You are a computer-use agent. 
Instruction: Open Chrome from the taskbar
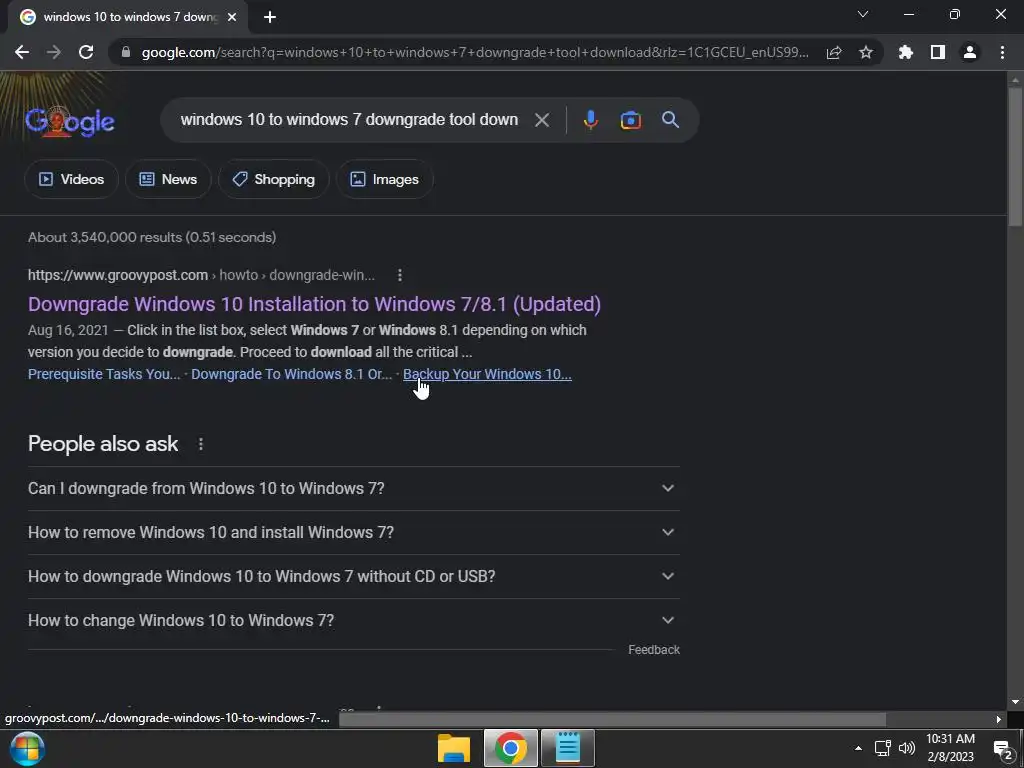click(511, 748)
